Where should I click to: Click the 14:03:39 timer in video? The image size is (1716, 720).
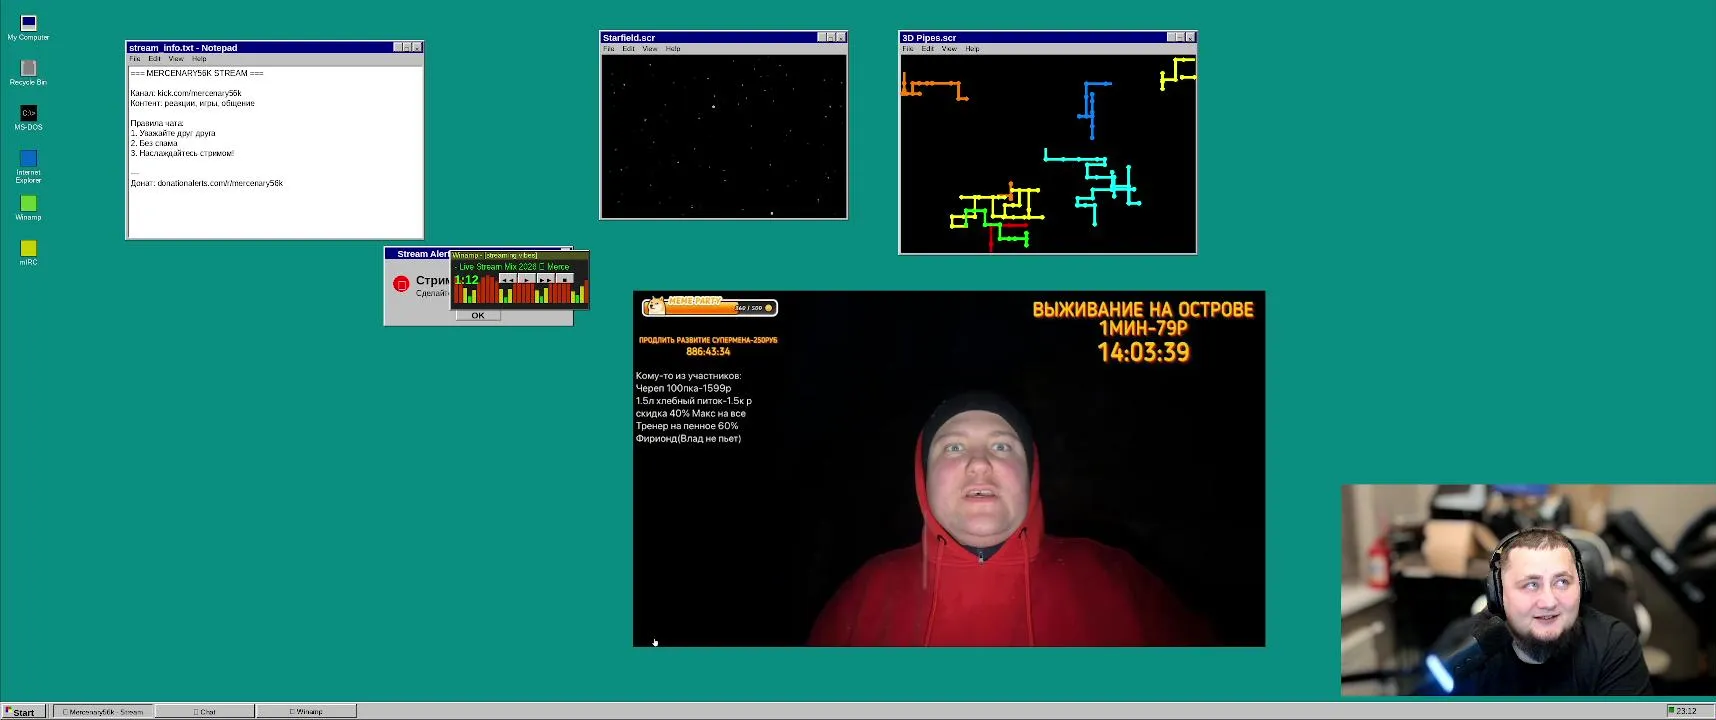pyautogui.click(x=1143, y=352)
